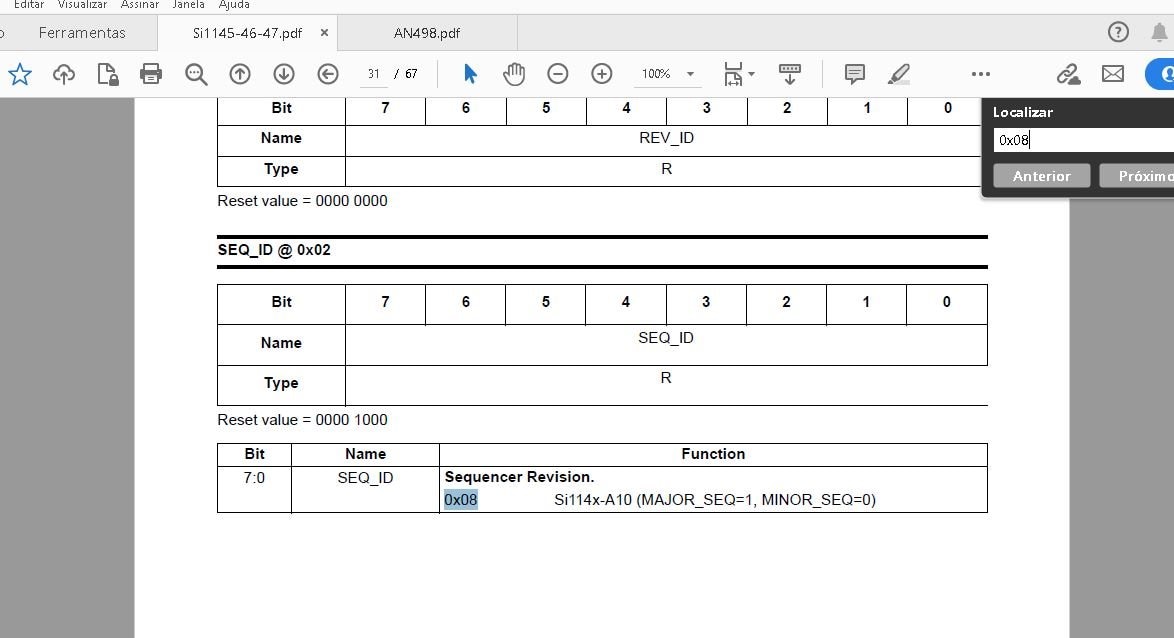
Task: Click the previous view left arrow icon
Action: coord(328,73)
